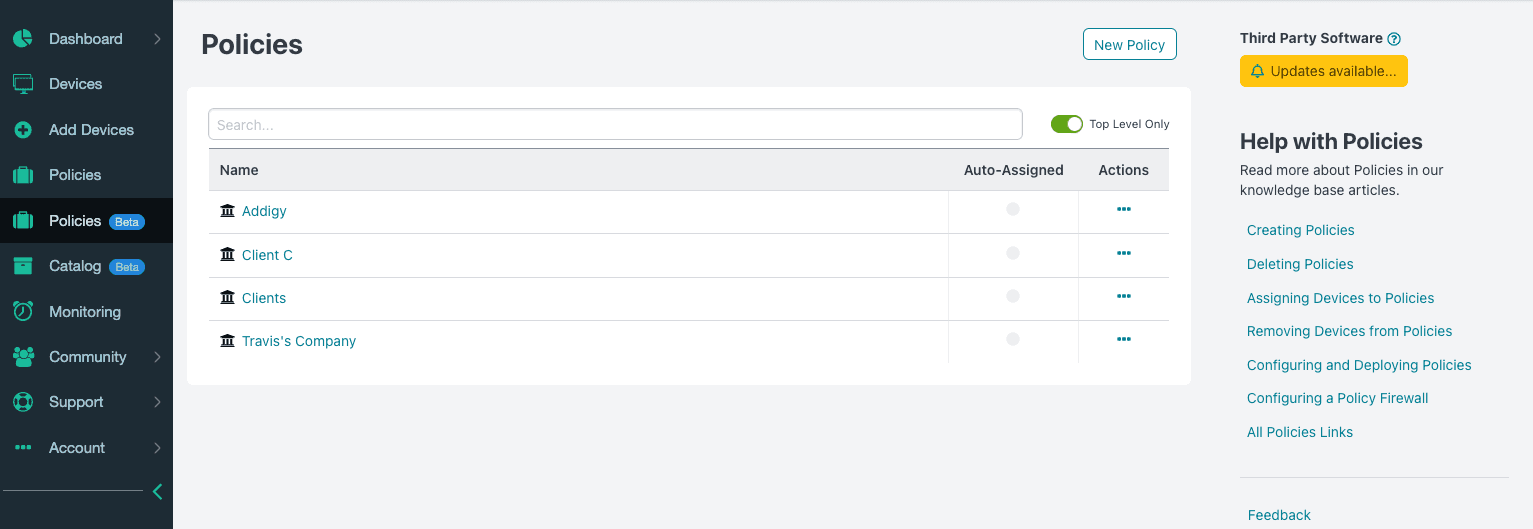Screen dimensions: 1533x529
Task: Open the Policies Beta menu item
Action: [76, 221]
